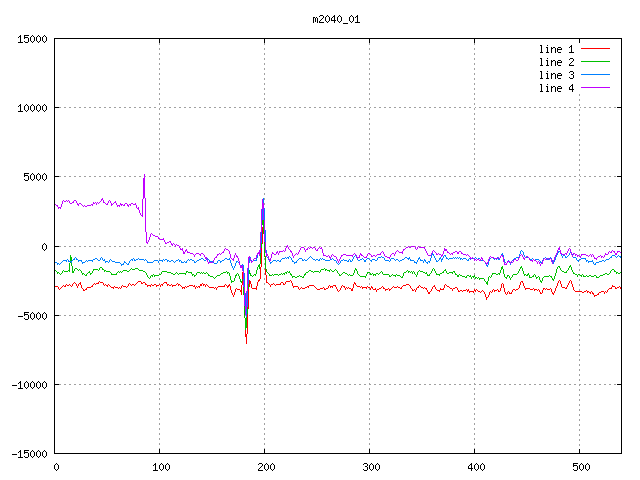This screenshot has height=480, width=640.
Task: Click the y-axis label 15000
Action: 32,39
